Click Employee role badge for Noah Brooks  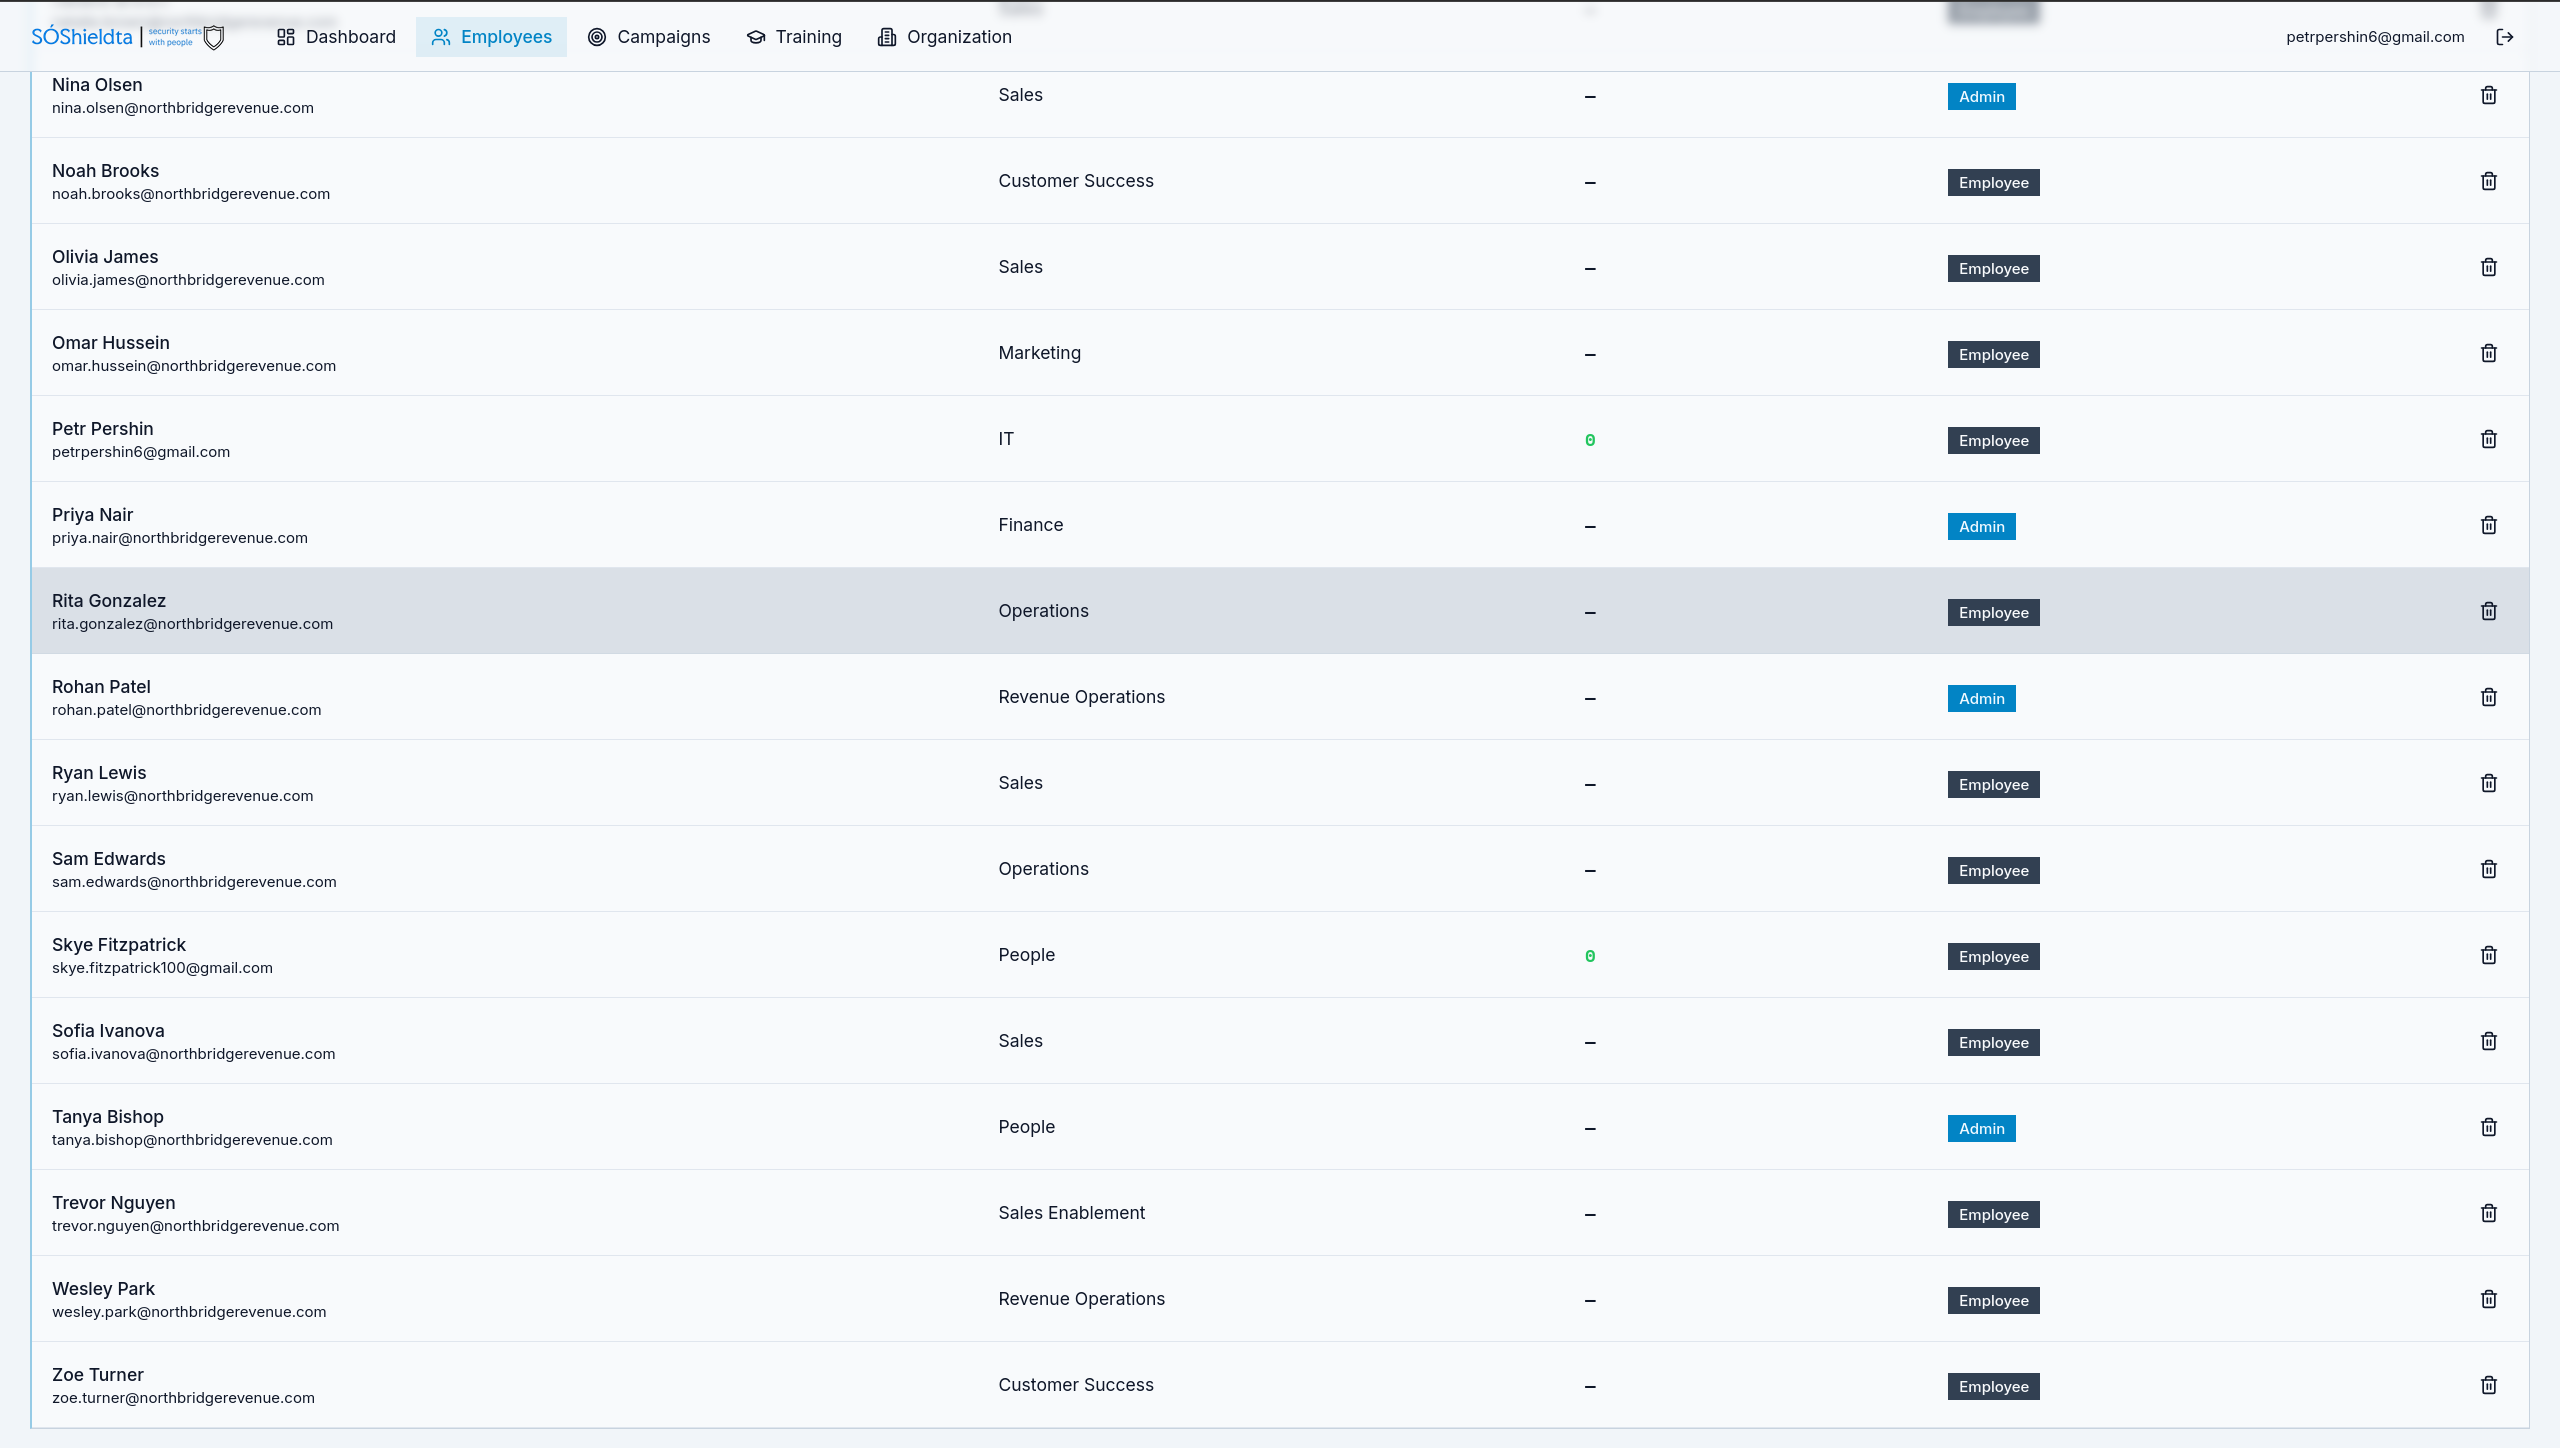click(x=1993, y=183)
